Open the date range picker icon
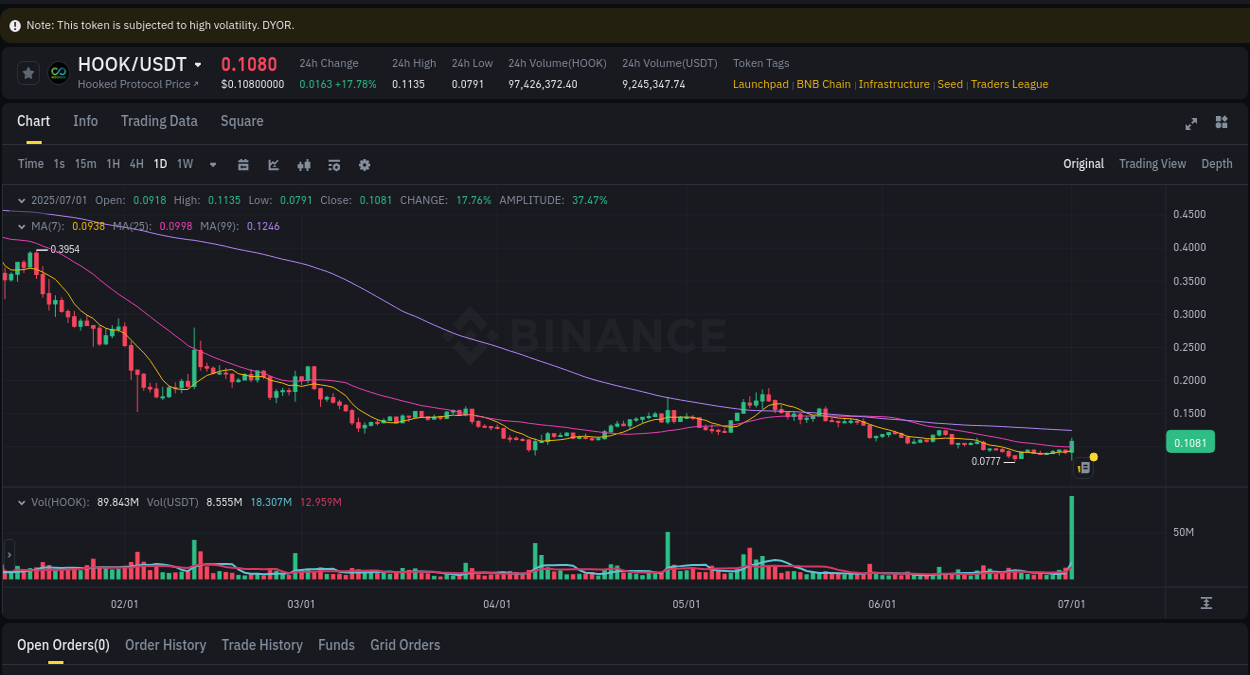 tap(243, 164)
